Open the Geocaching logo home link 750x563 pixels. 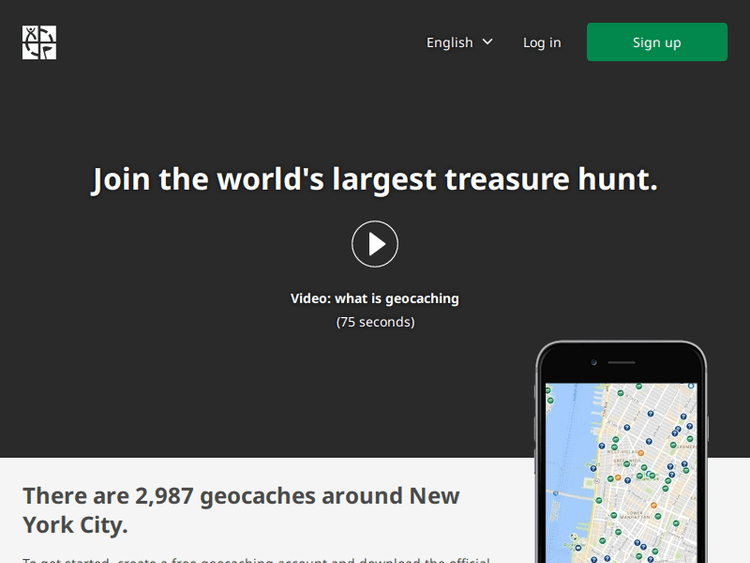pos(39,43)
